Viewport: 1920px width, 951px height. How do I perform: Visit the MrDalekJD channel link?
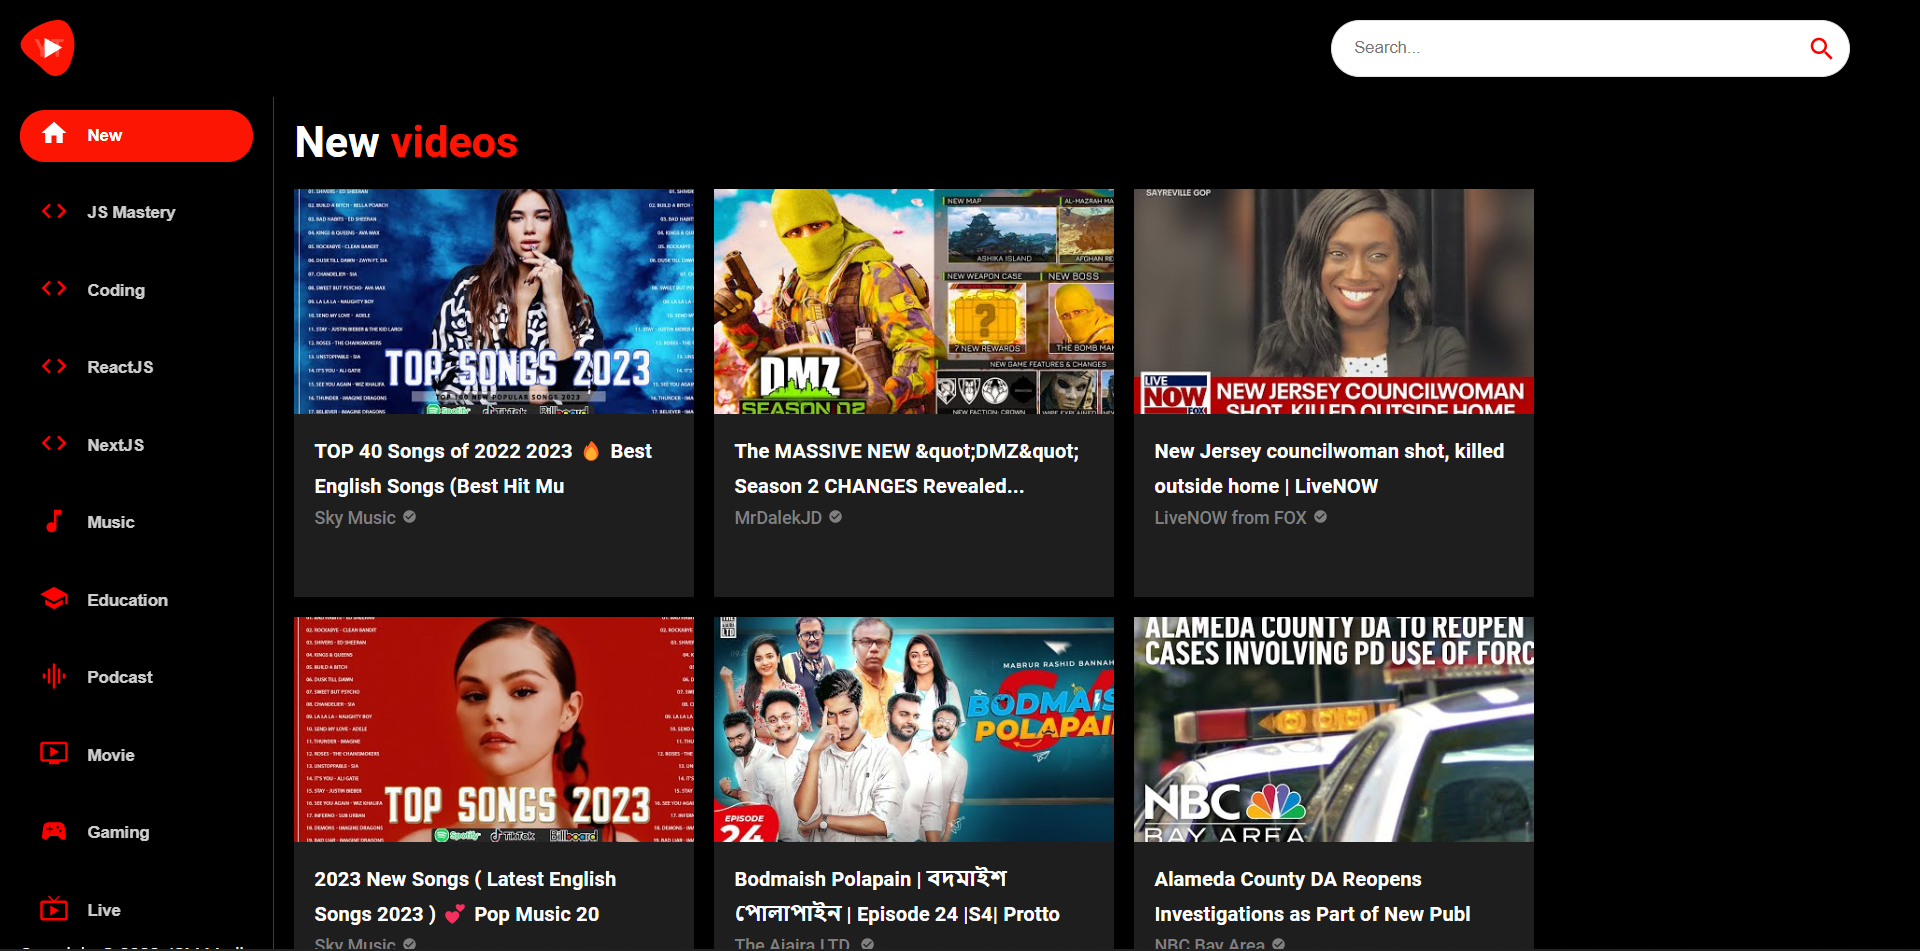[x=778, y=518]
